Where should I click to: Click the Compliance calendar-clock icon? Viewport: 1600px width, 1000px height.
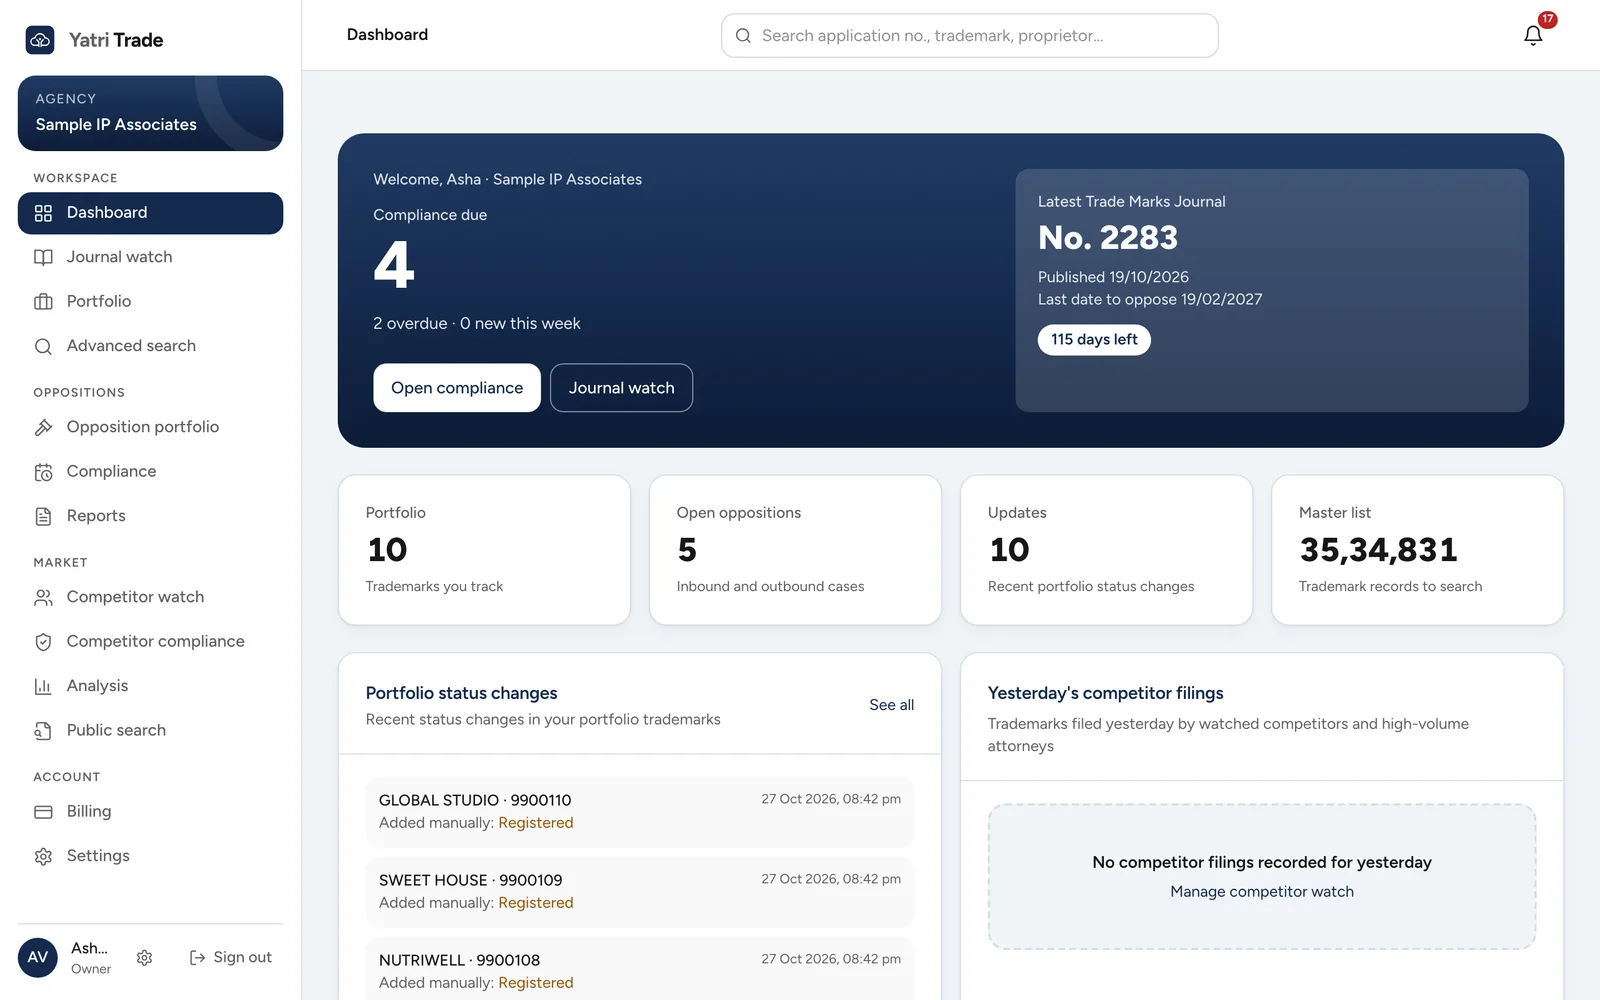coord(43,472)
